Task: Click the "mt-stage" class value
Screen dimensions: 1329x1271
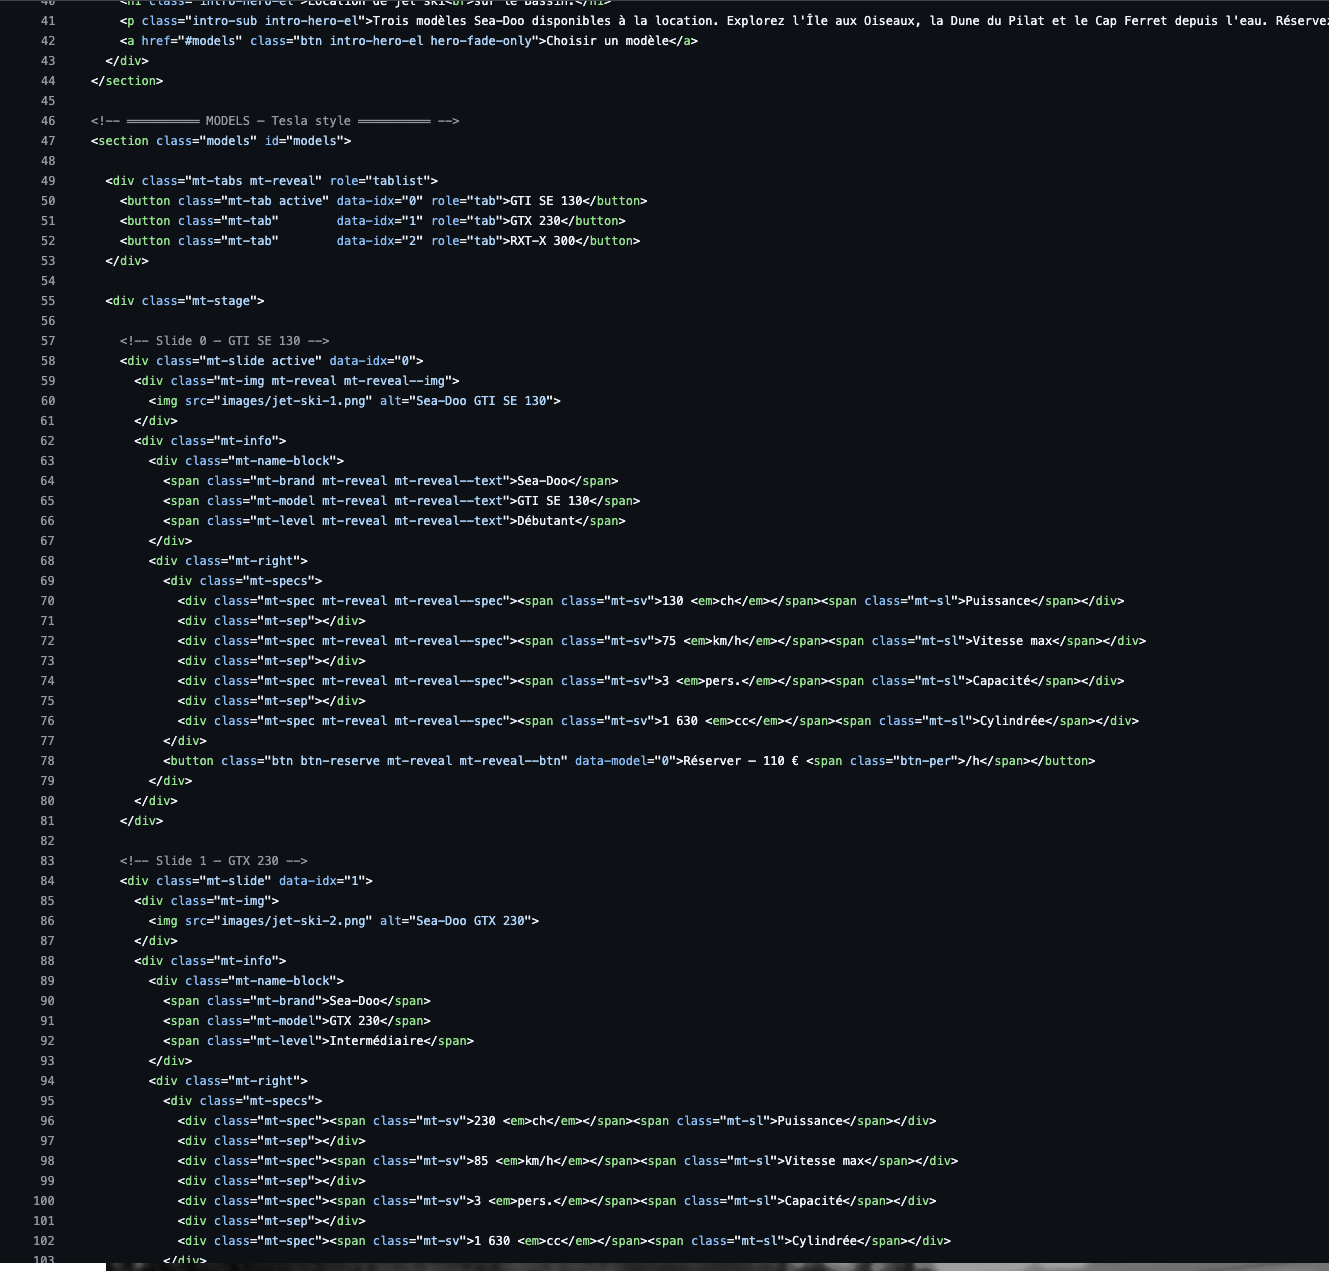Action: tap(221, 301)
